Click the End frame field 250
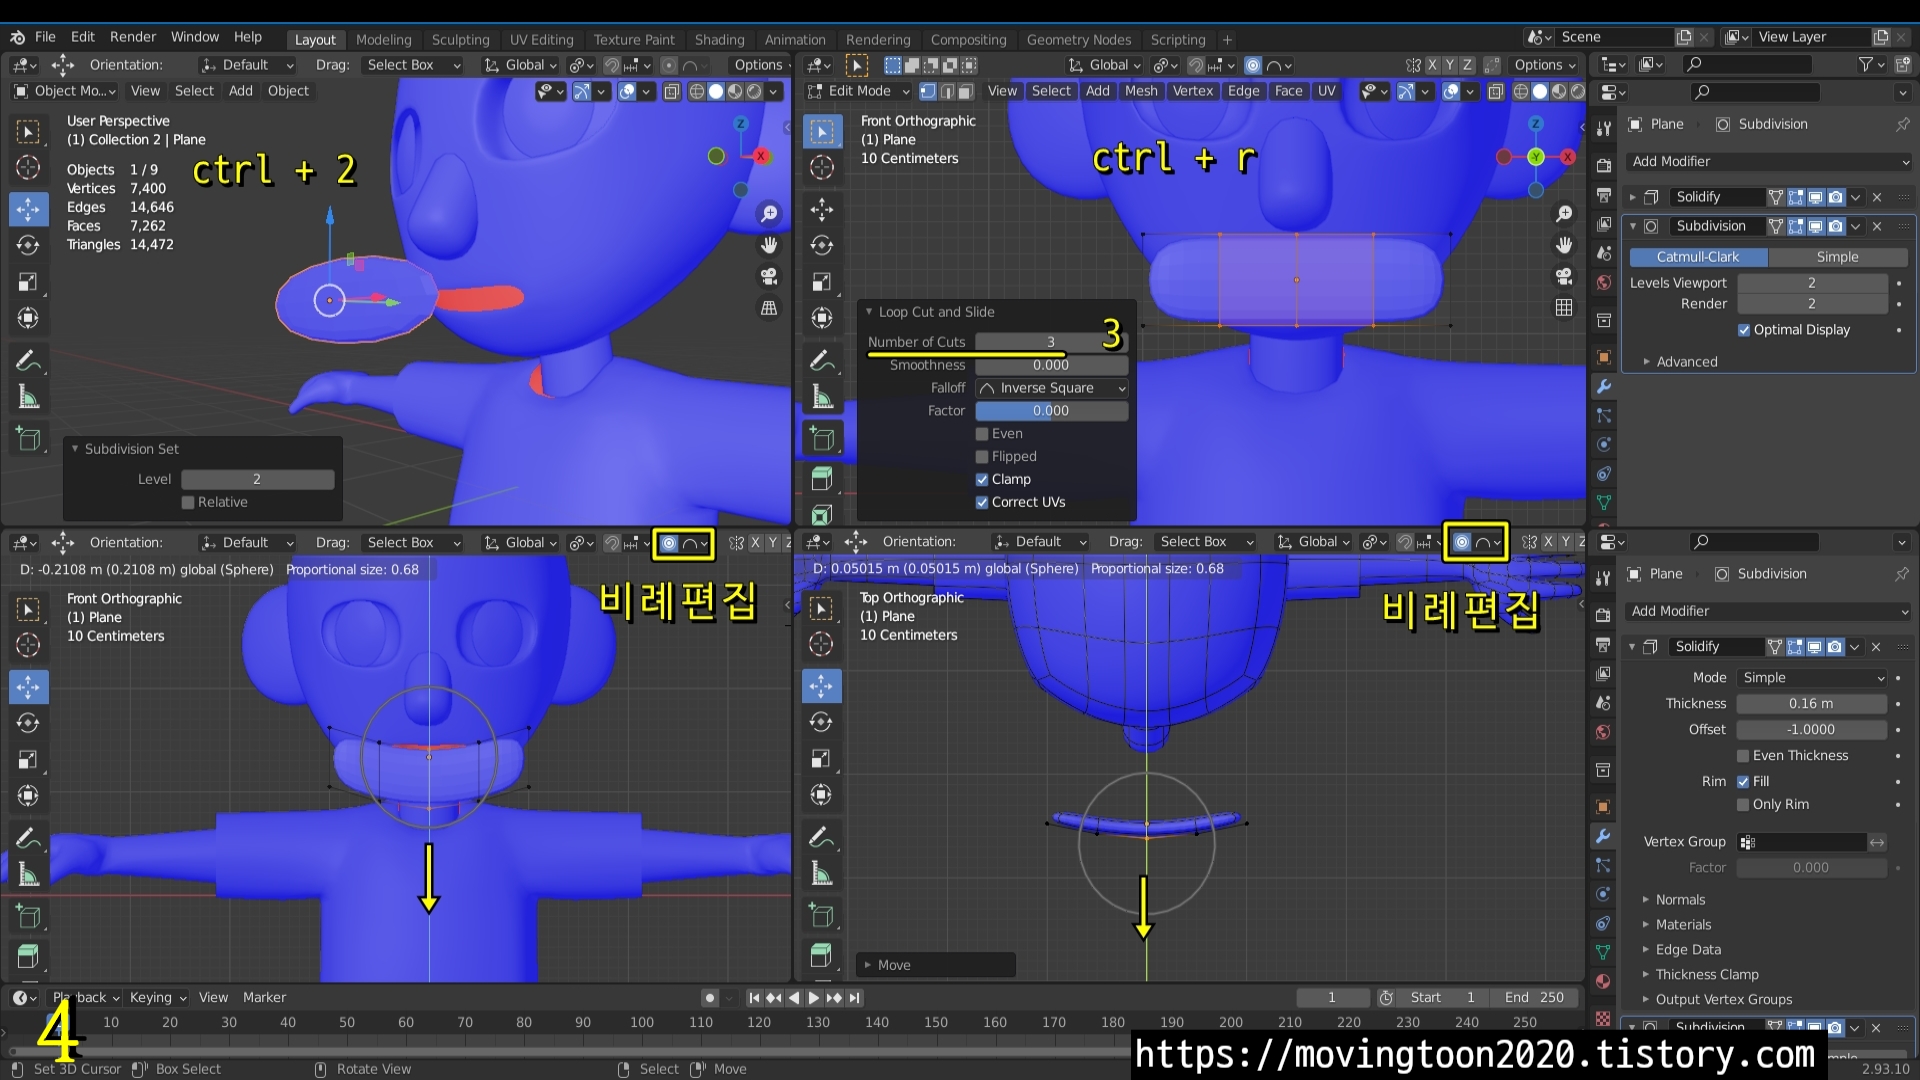Viewport: 1920px width, 1080px height. 1534,998
